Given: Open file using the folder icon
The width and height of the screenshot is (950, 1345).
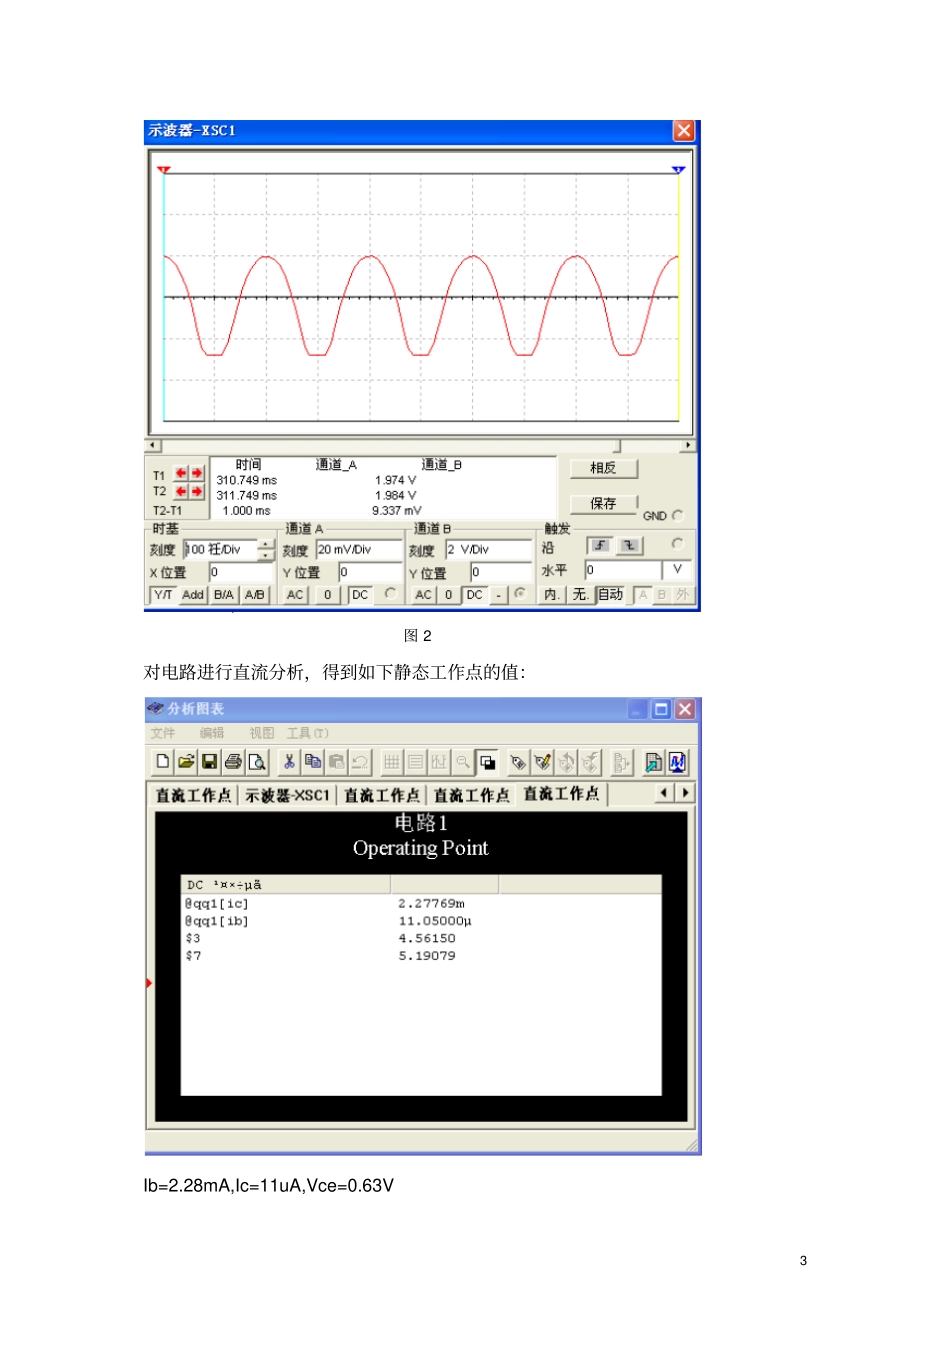Looking at the screenshot, I should click(x=186, y=762).
